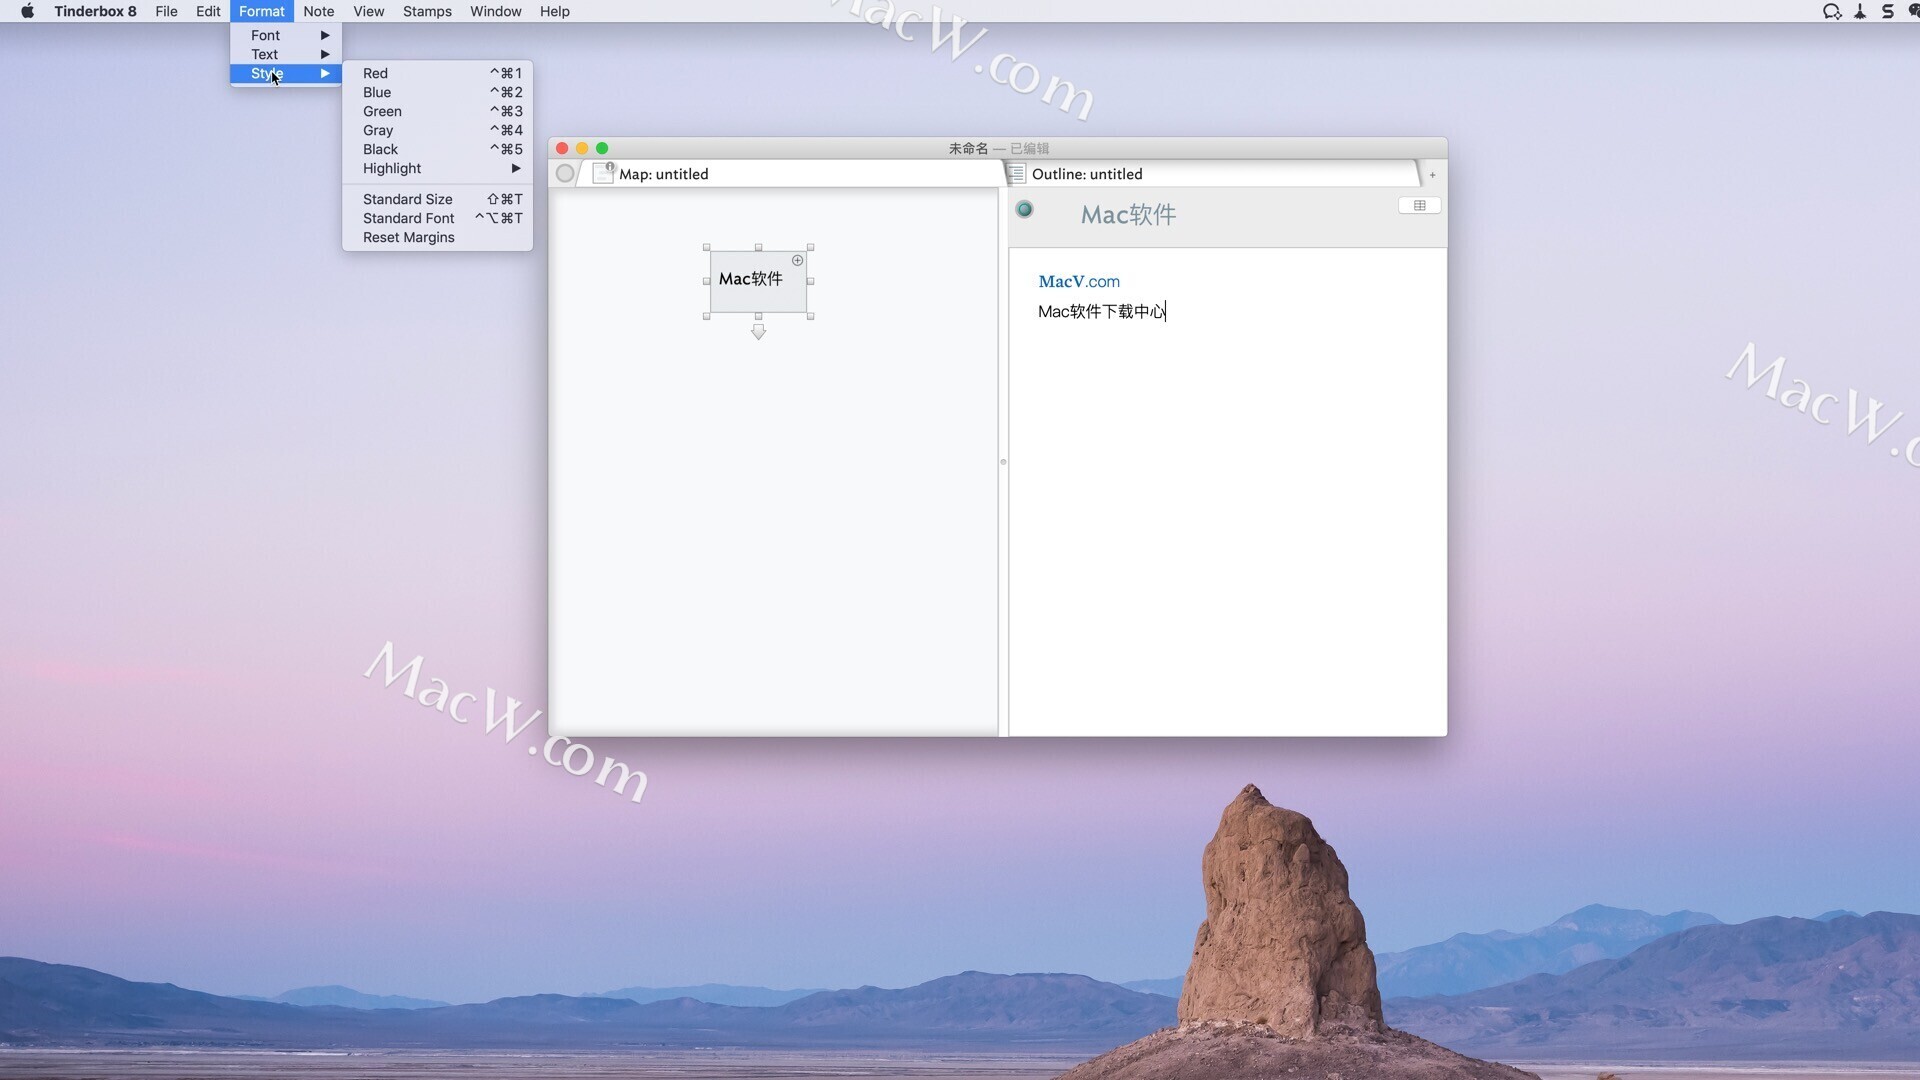The height and width of the screenshot is (1080, 1920).
Task: Close the open Format menu
Action: coord(261,11)
